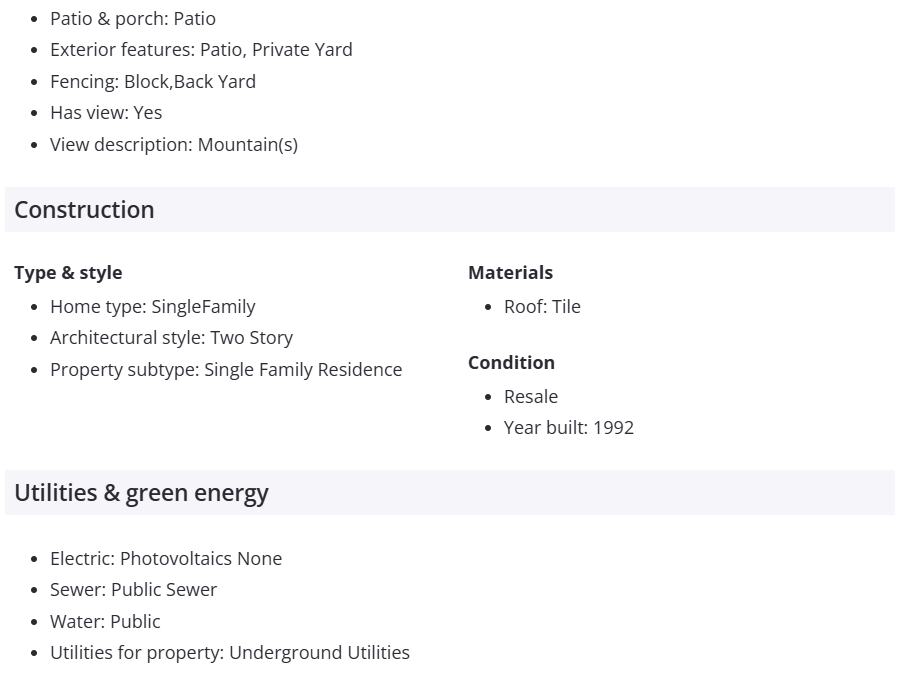Click the "Type & style" subheading
Screen dimensions: 898x694
[x=68, y=272]
